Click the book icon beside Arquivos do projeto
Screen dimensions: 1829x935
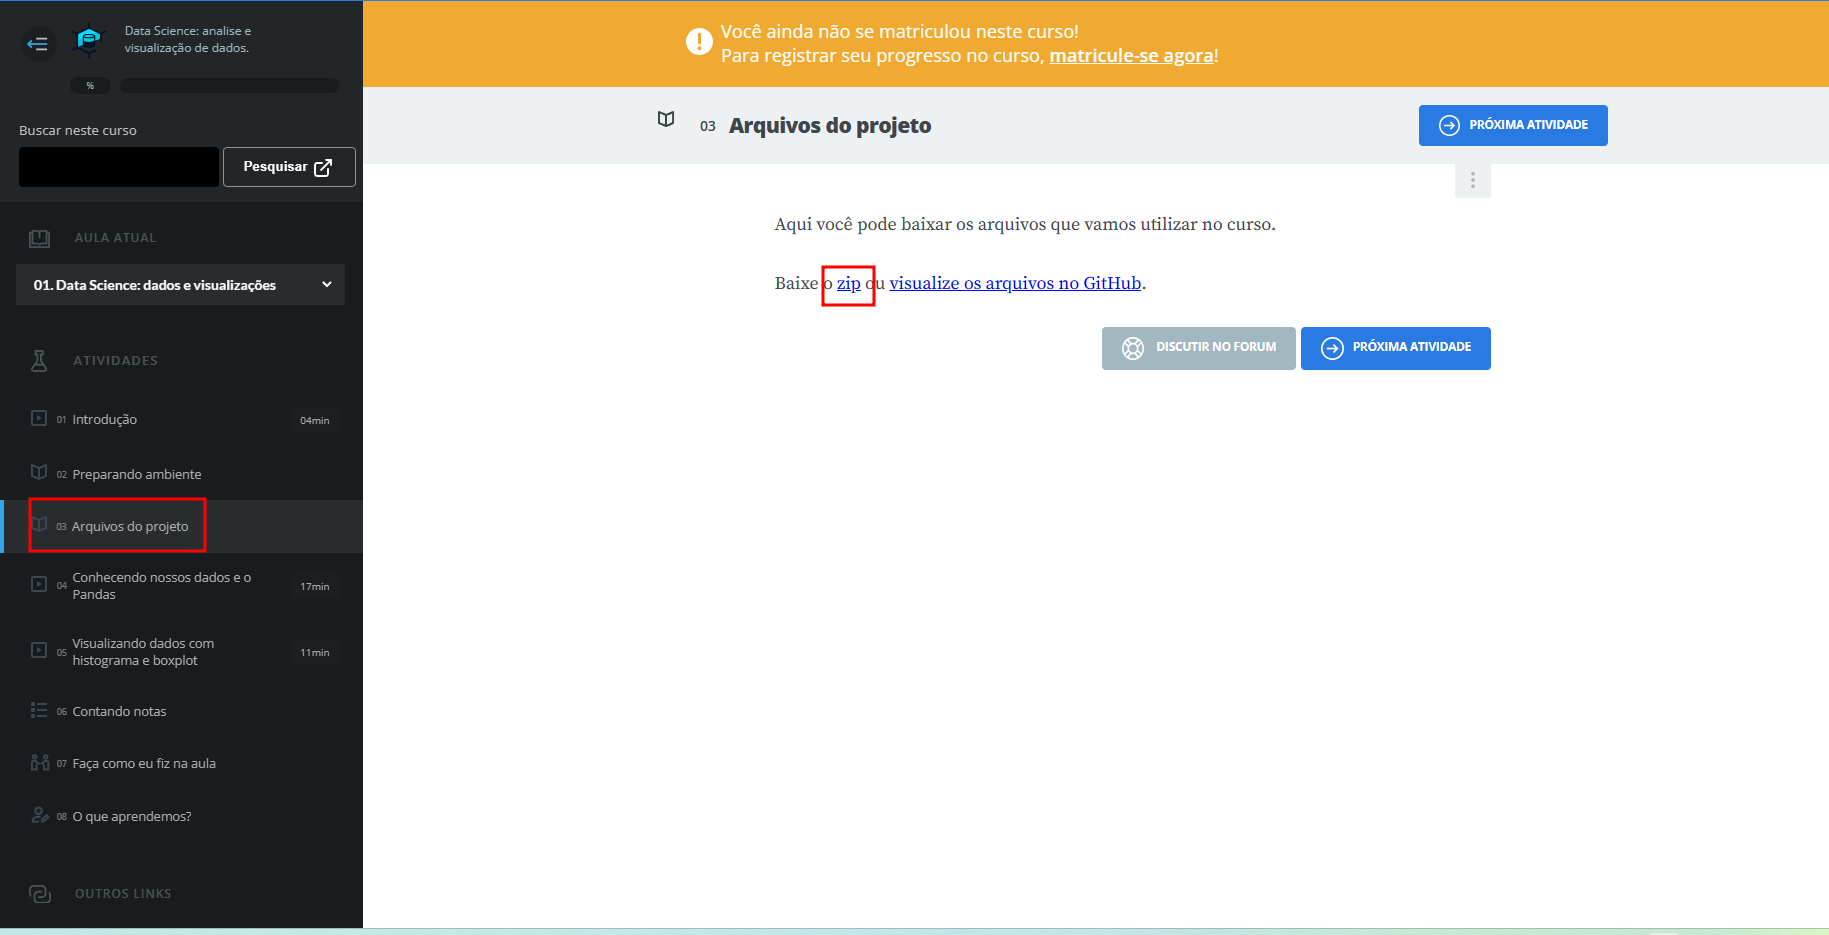point(39,524)
